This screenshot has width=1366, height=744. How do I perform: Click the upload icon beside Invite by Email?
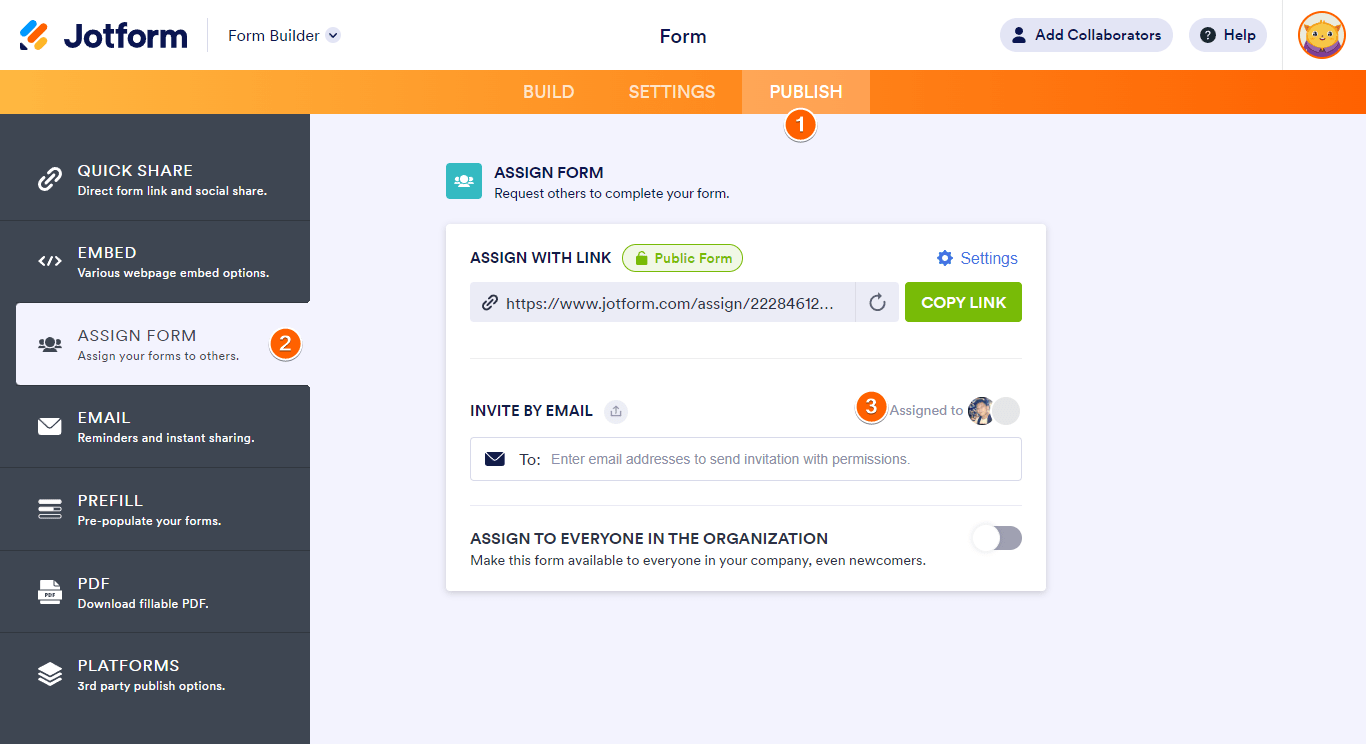(617, 410)
